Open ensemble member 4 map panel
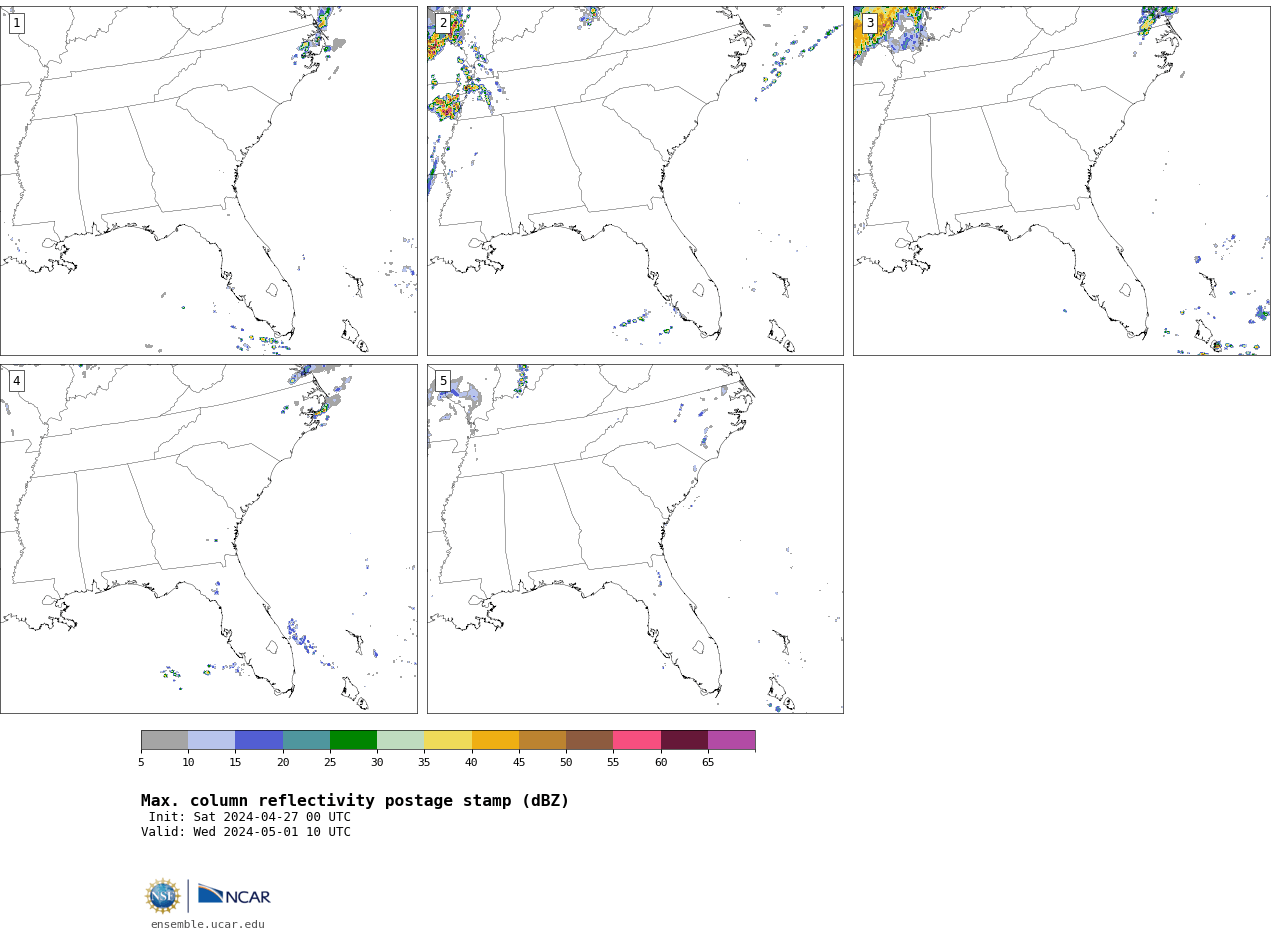The width and height of the screenshot is (1280, 936). pyautogui.click(x=208, y=539)
